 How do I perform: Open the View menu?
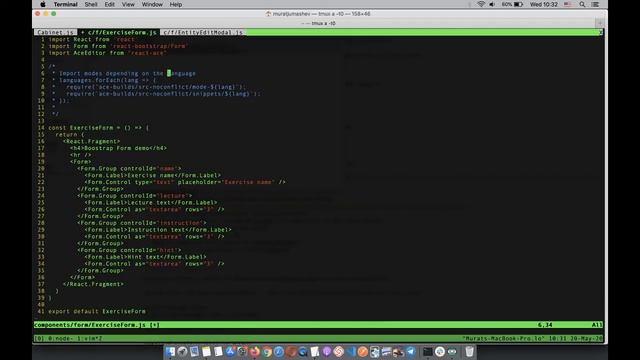pos(128,4)
